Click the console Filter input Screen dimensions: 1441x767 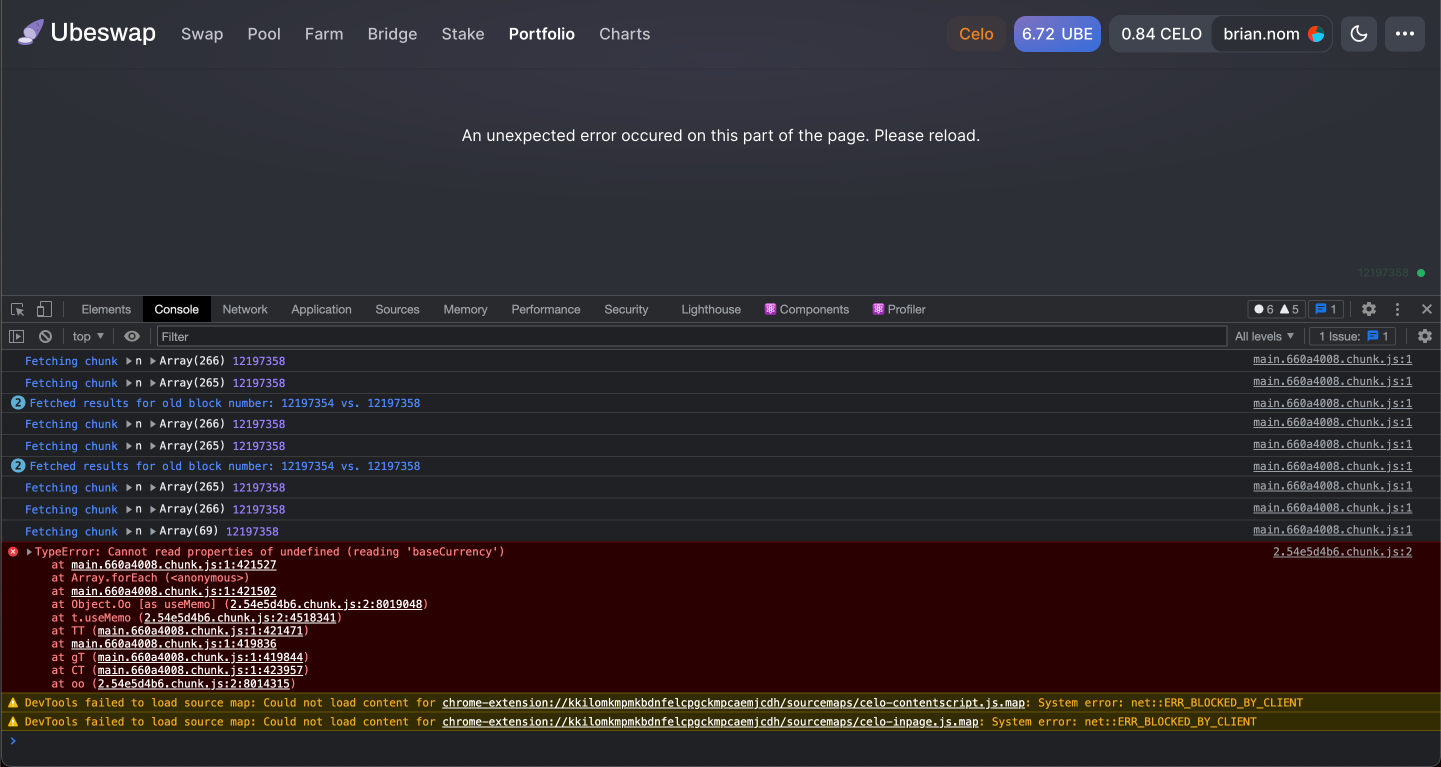tap(691, 336)
